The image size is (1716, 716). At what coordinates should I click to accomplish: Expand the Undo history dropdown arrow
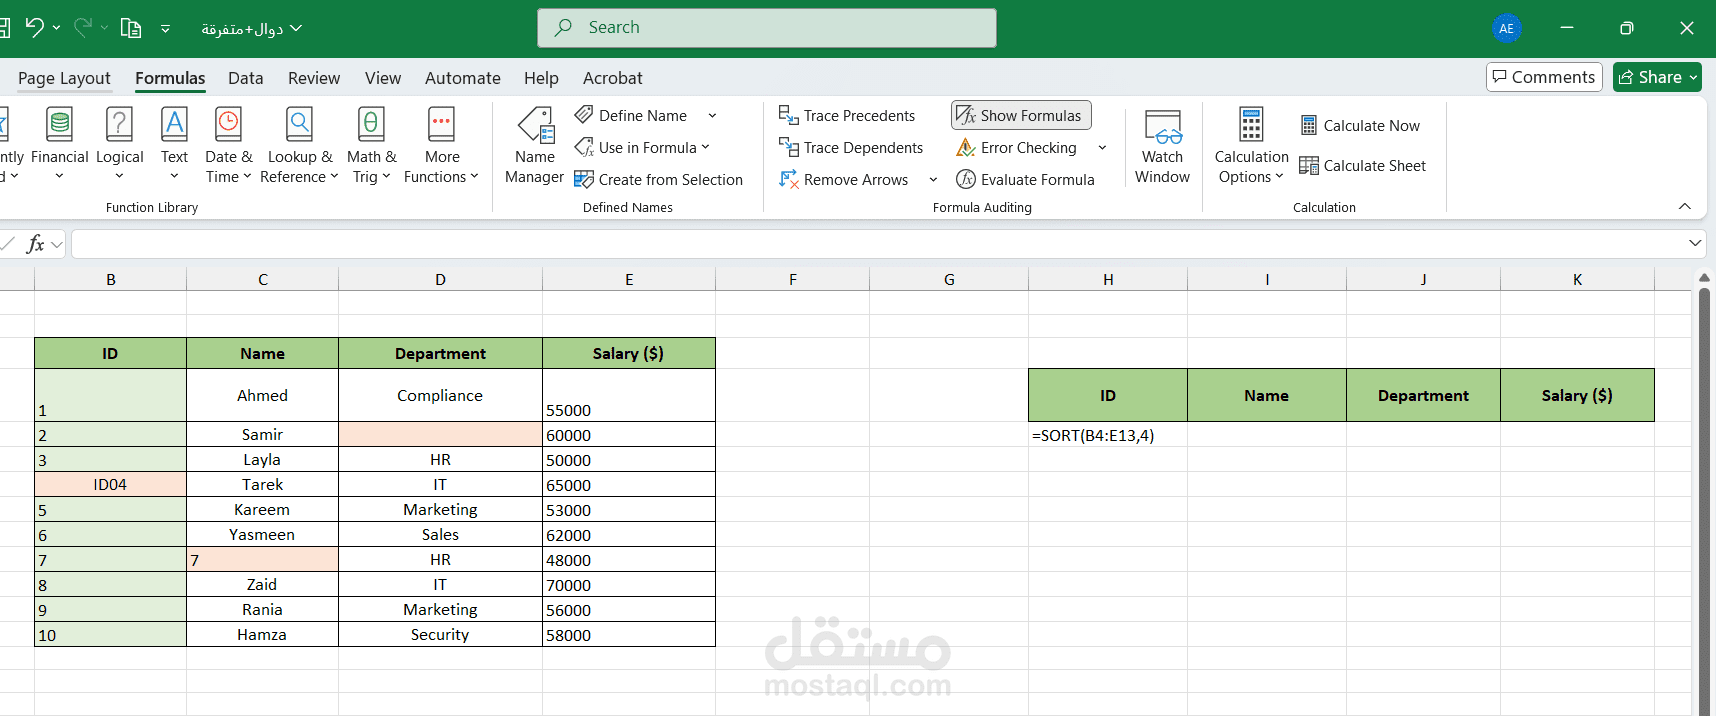(56, 28)
